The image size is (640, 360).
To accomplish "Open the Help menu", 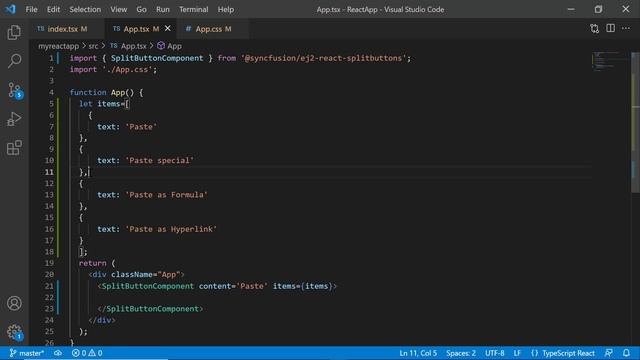I will [225, 9].
